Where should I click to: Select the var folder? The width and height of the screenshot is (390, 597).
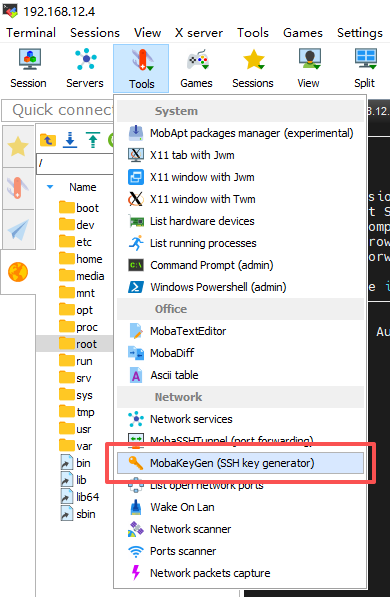76,446
